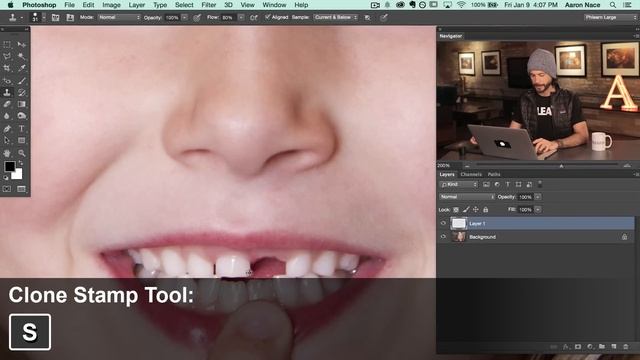Select the Lasso tool
The width and height of the screenshot is (640, 360).
(7, 56)
